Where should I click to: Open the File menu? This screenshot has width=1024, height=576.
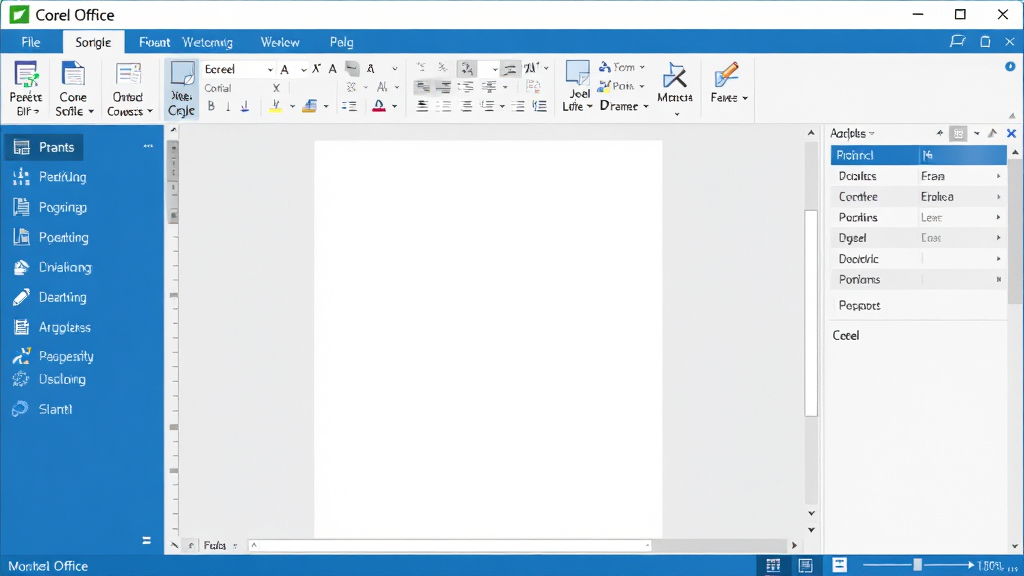(x=31, y=42)
